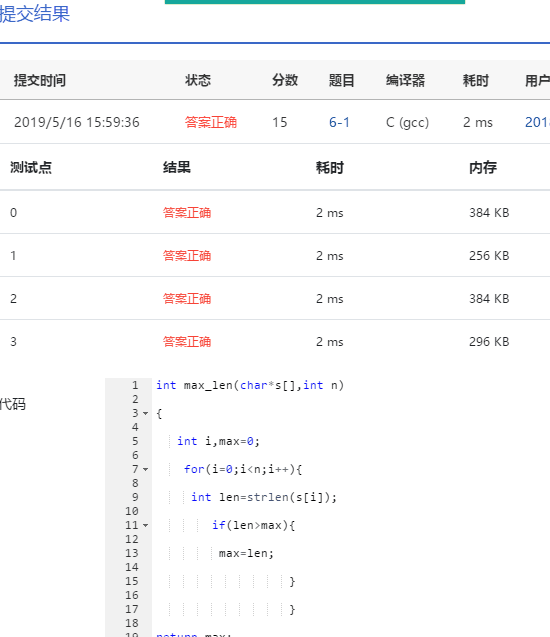Select the 分数 column header
The image size is (550, 637).
(x=285, y=80)
